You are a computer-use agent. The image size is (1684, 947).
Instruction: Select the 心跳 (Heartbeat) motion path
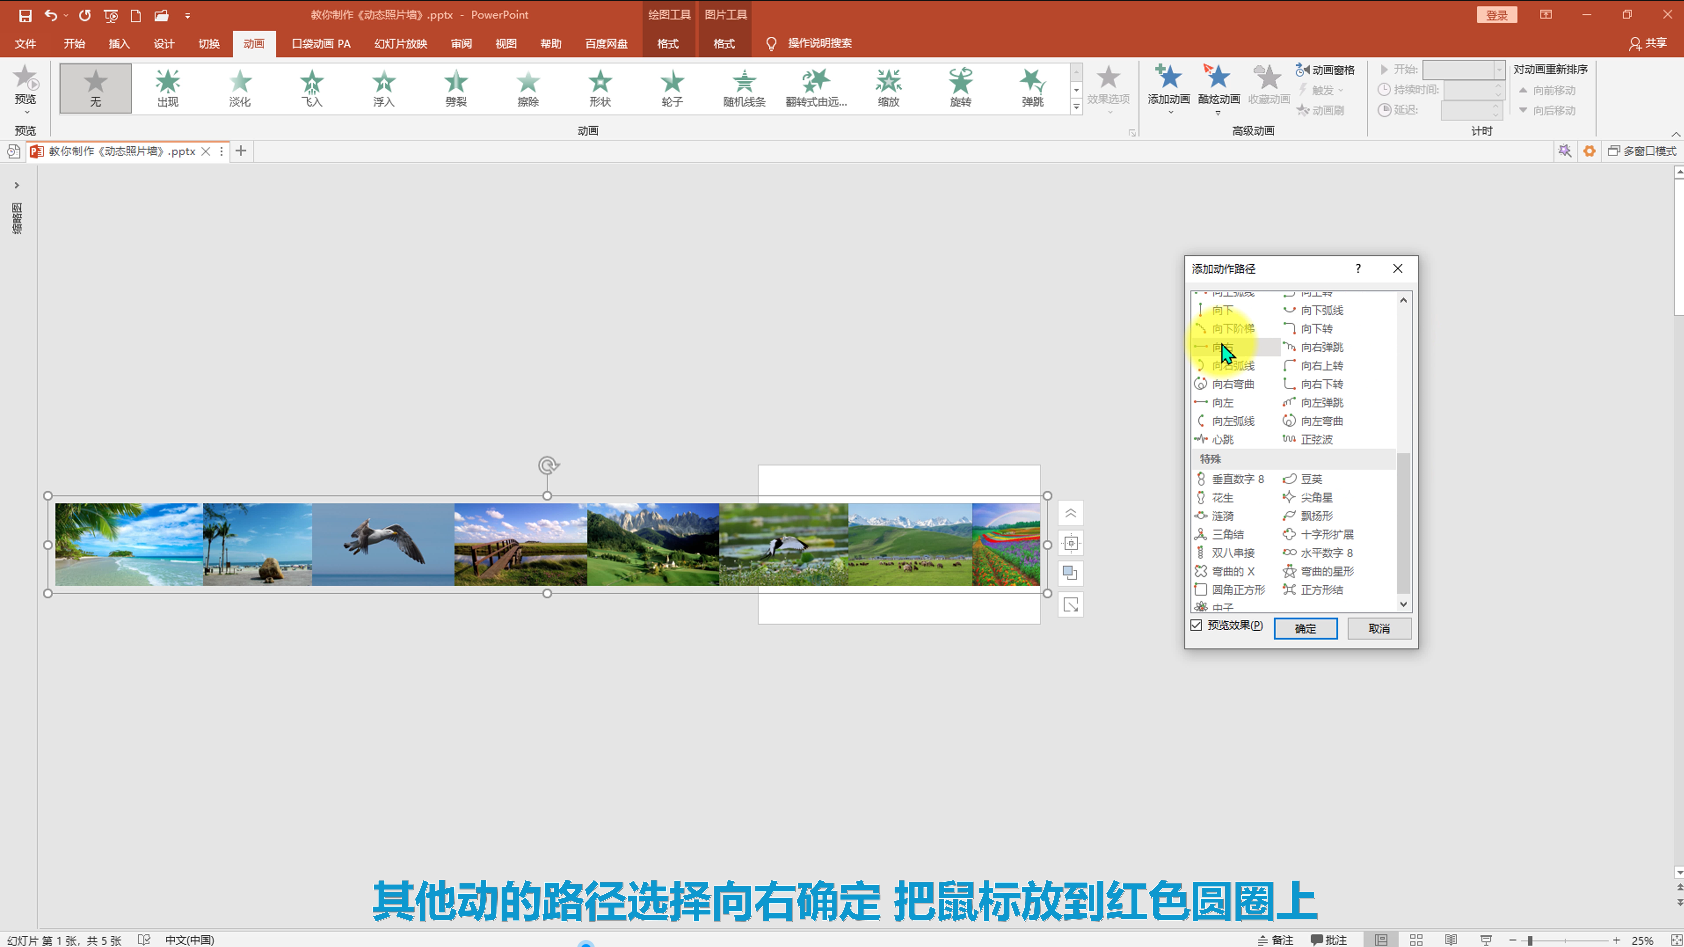point(1222,440)
